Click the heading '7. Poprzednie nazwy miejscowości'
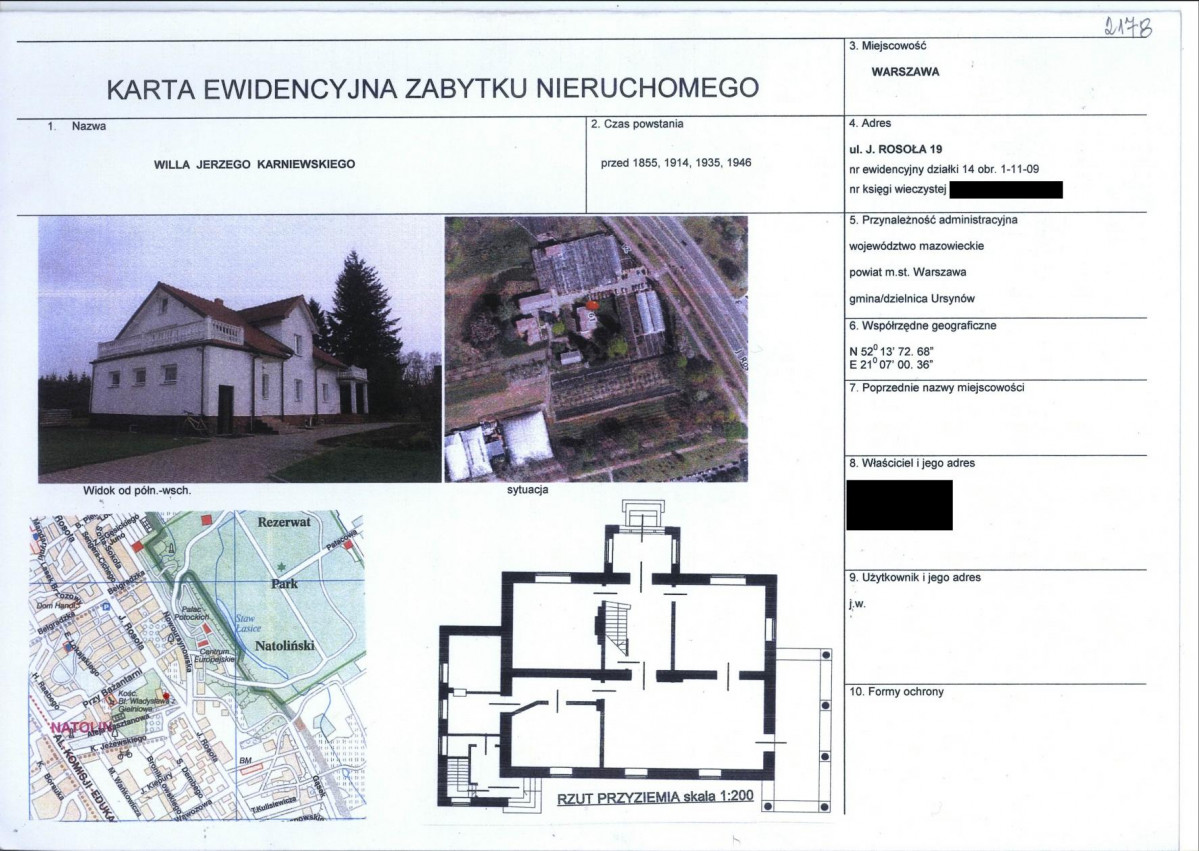 pyautogui.click(x=937, y=388)
